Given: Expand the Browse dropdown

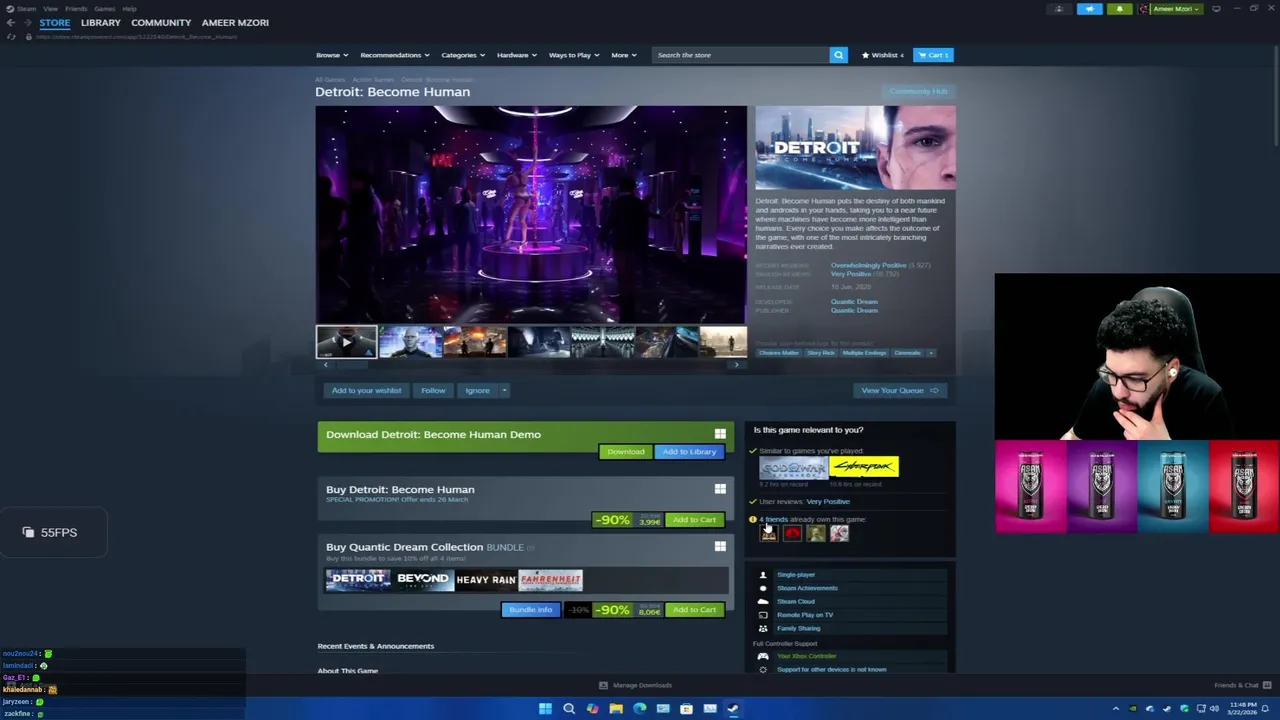Looking at the screenshot, I should pyautogui.click(x=332, y=55).
